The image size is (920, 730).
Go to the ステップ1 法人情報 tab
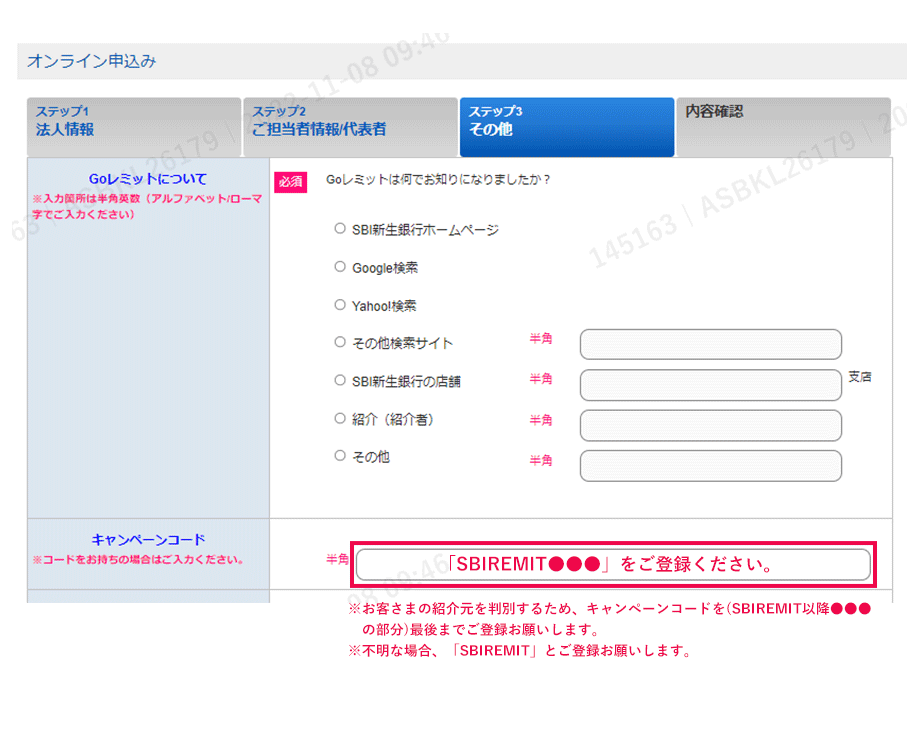(134, 127)
